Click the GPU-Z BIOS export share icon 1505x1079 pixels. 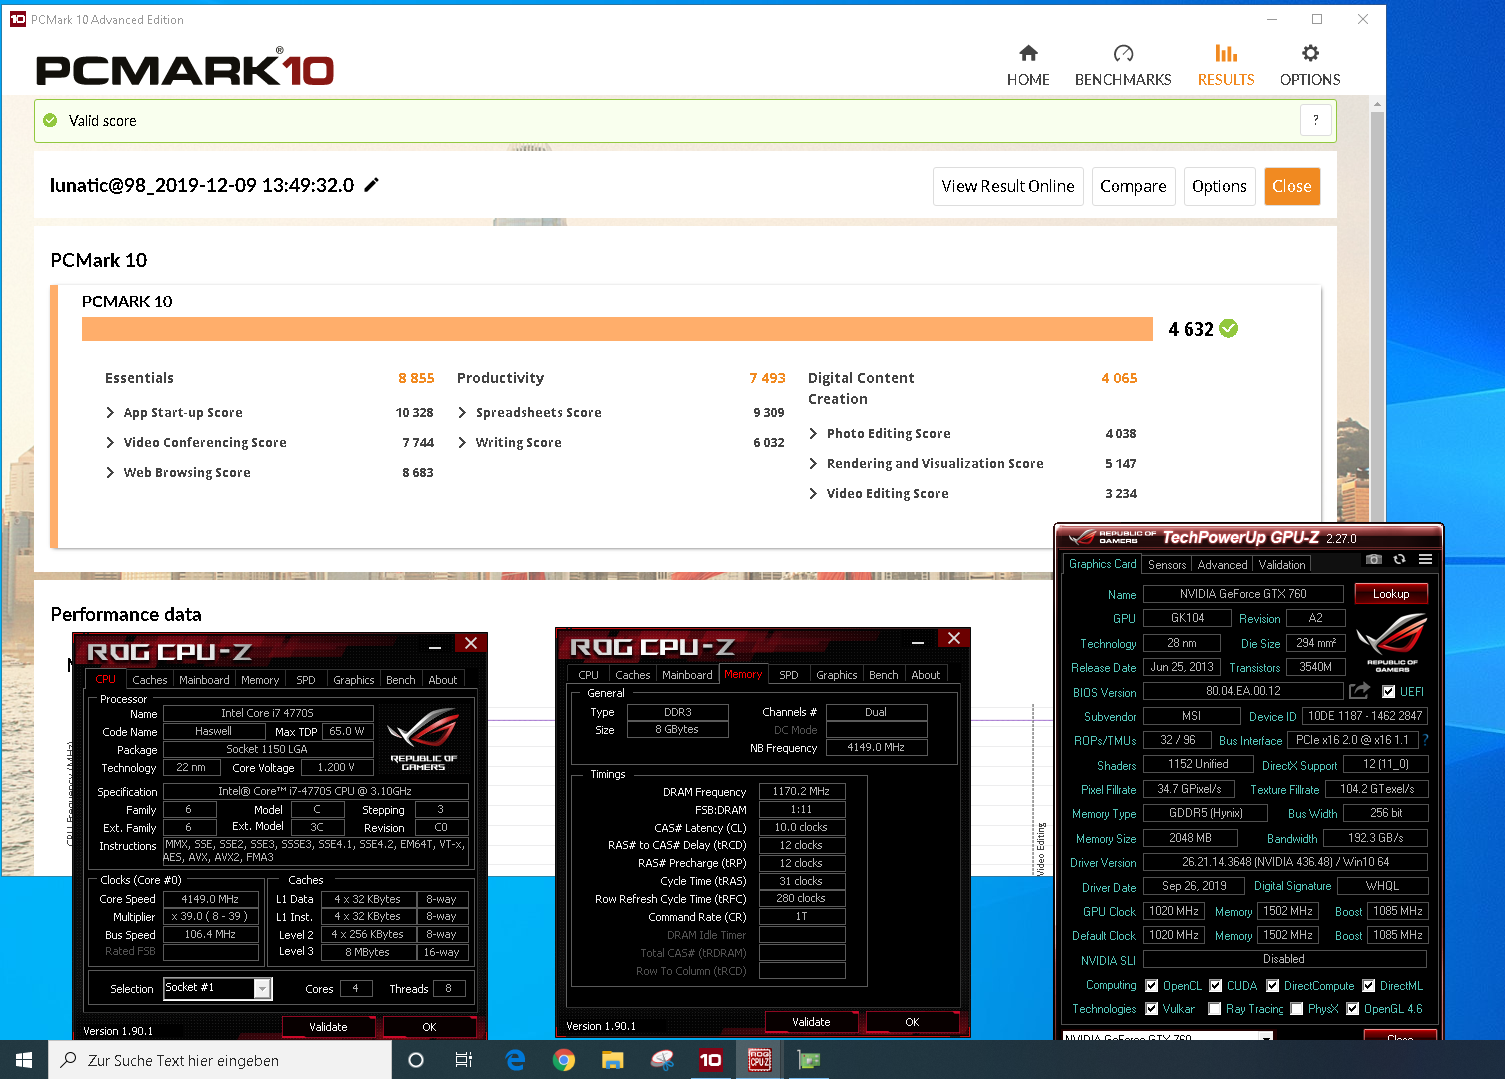[1359, 691]
